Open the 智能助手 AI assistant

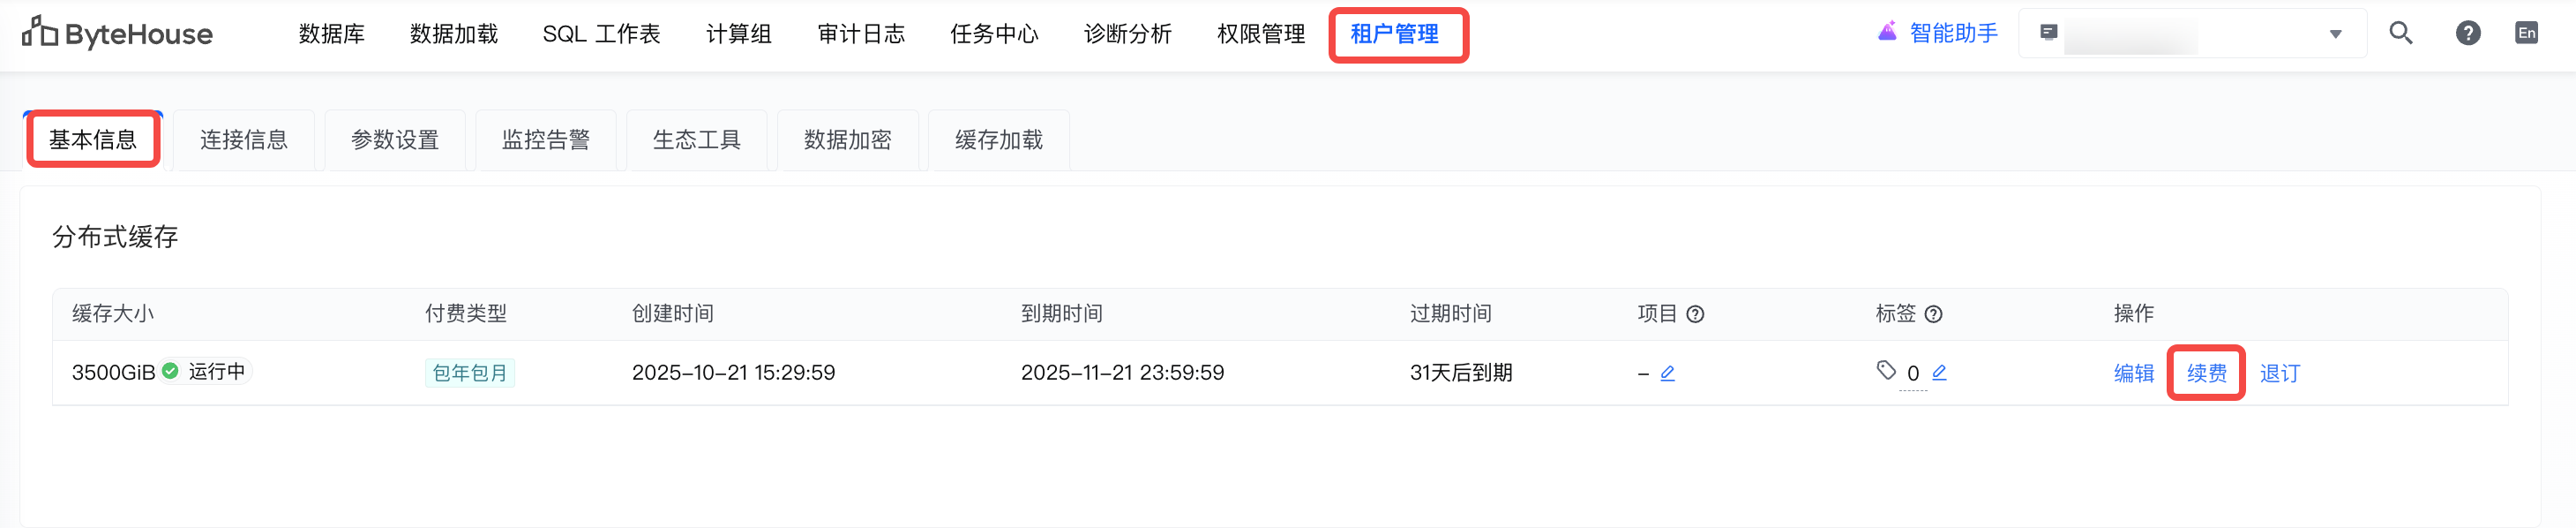(1937, 34)
